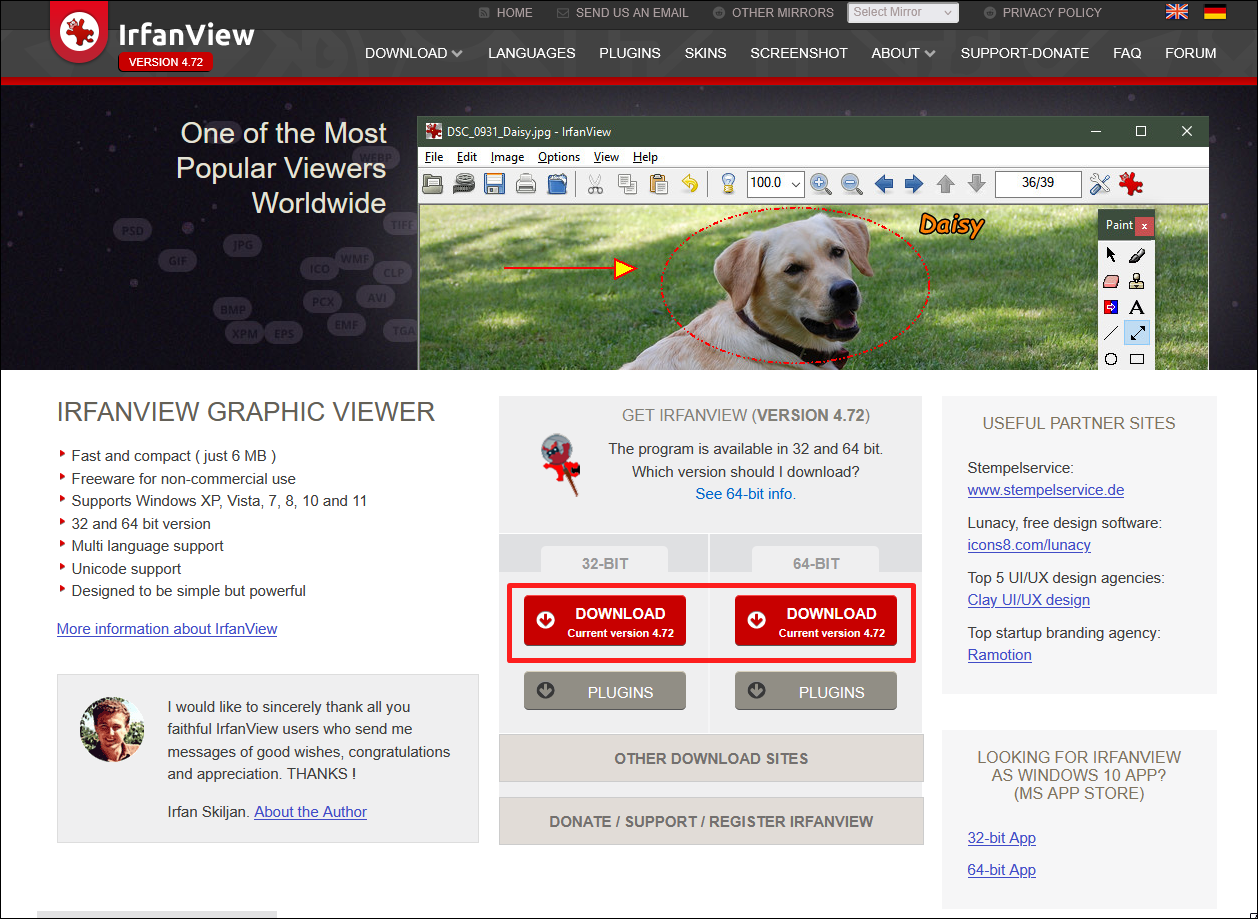
Task: Click the Cut scissors icon in IrfanView toolbar
Action: (595, 184)
